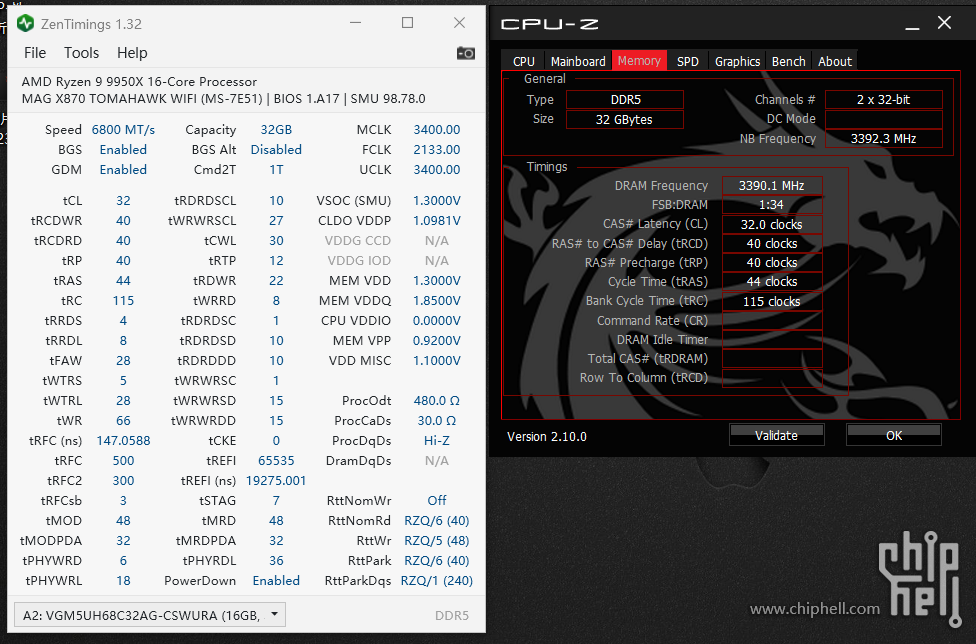Click the Bank Cycle Time field showing 115 clocks
976x644 pixels.
click(772, 301)
